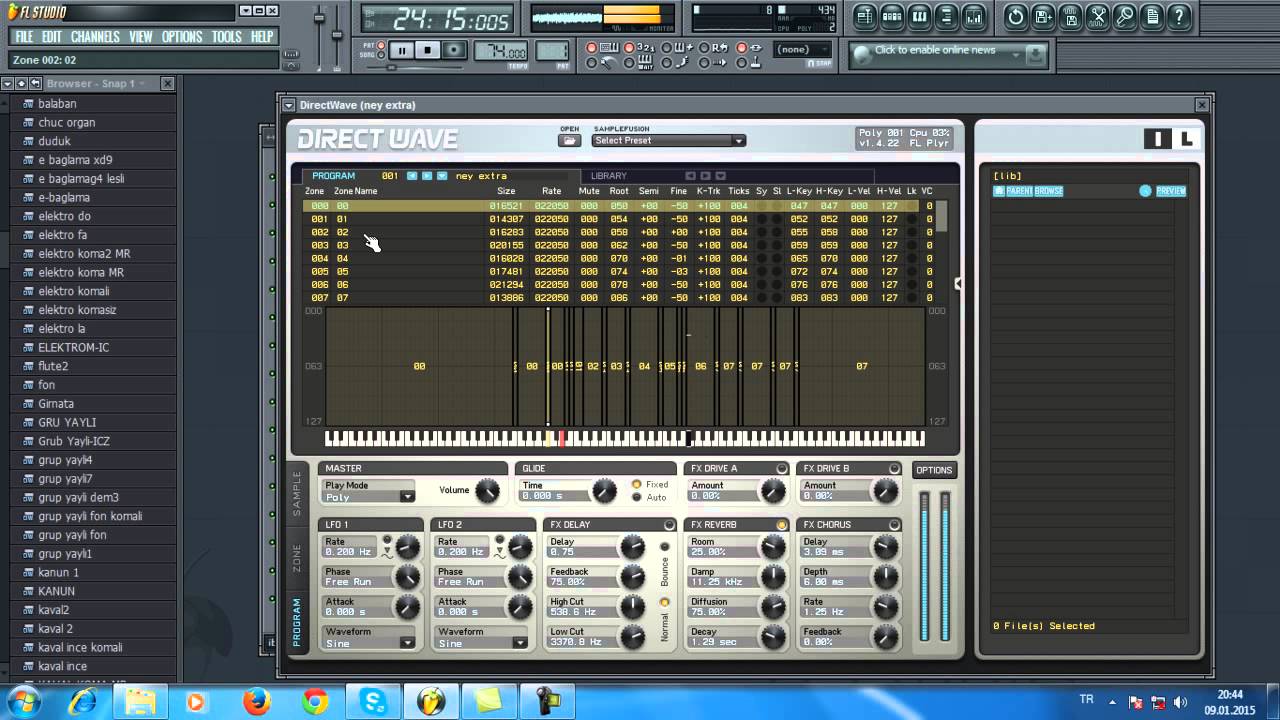Open Chrome from the taskbar

coord(315,702)
